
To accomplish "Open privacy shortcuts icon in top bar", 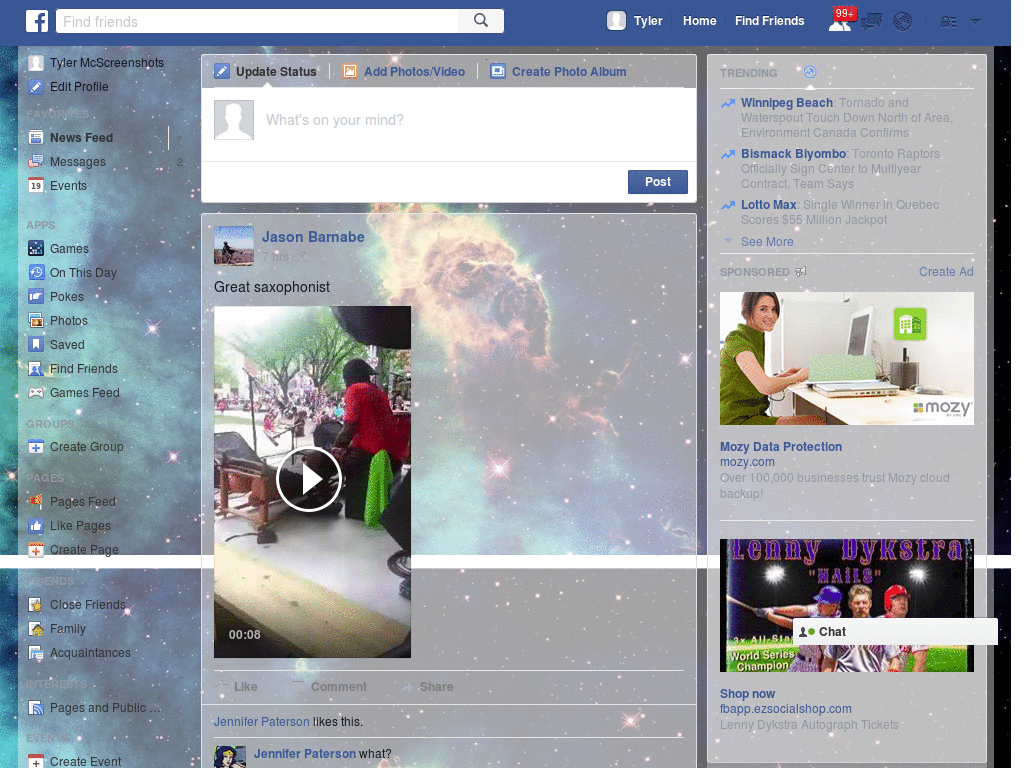I will coord(948,22).
